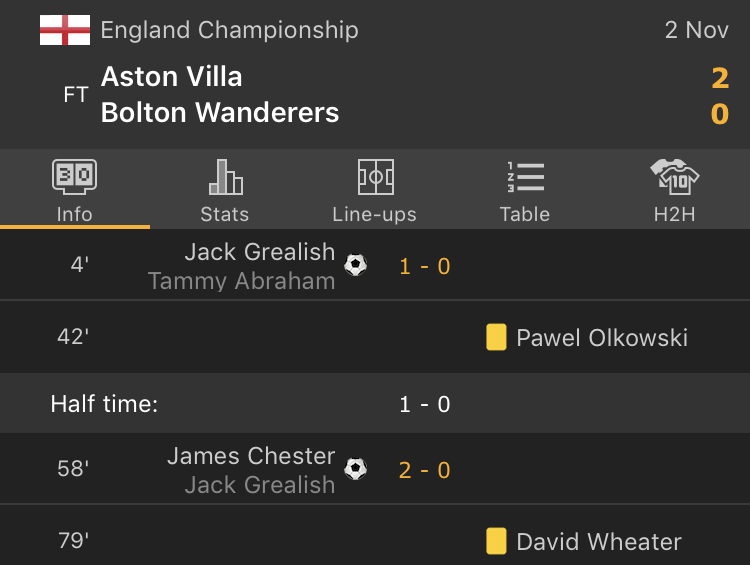Tap the H2H jerseys icon
Screen dimensions: 750x565
click(675, 177)
